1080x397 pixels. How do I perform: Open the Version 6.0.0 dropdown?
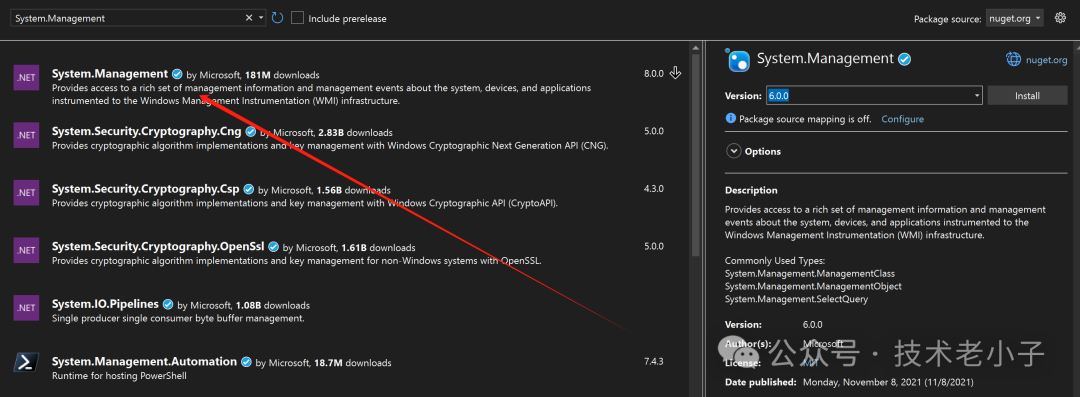(873, 96)
